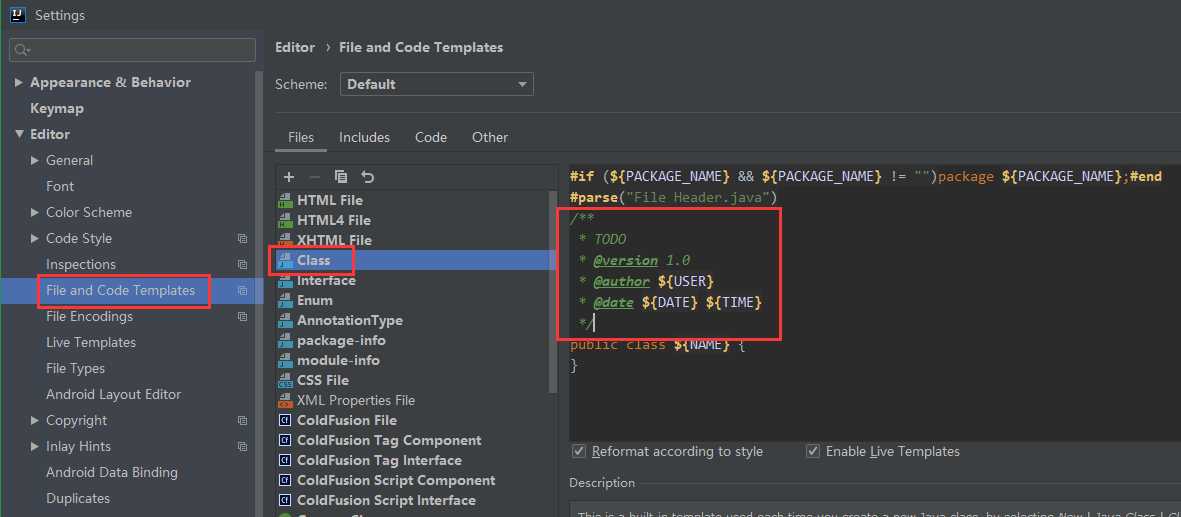Click the settings search field
This screenshot has height=517, width=1181.
(133, 50)
